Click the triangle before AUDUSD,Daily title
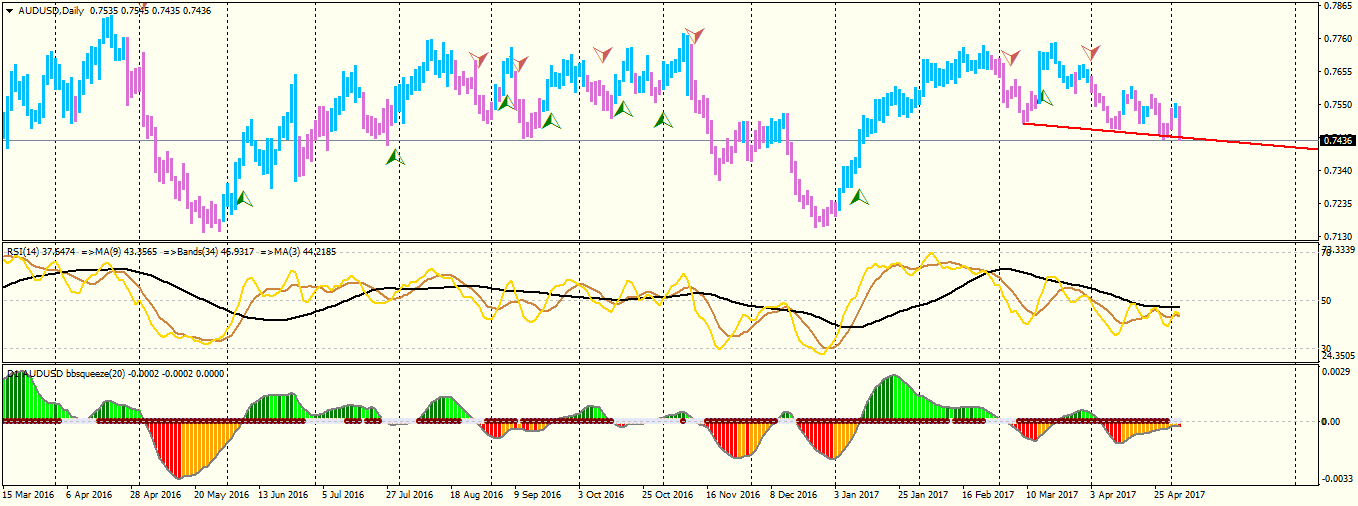1358x506 pixels. [10, 10]
